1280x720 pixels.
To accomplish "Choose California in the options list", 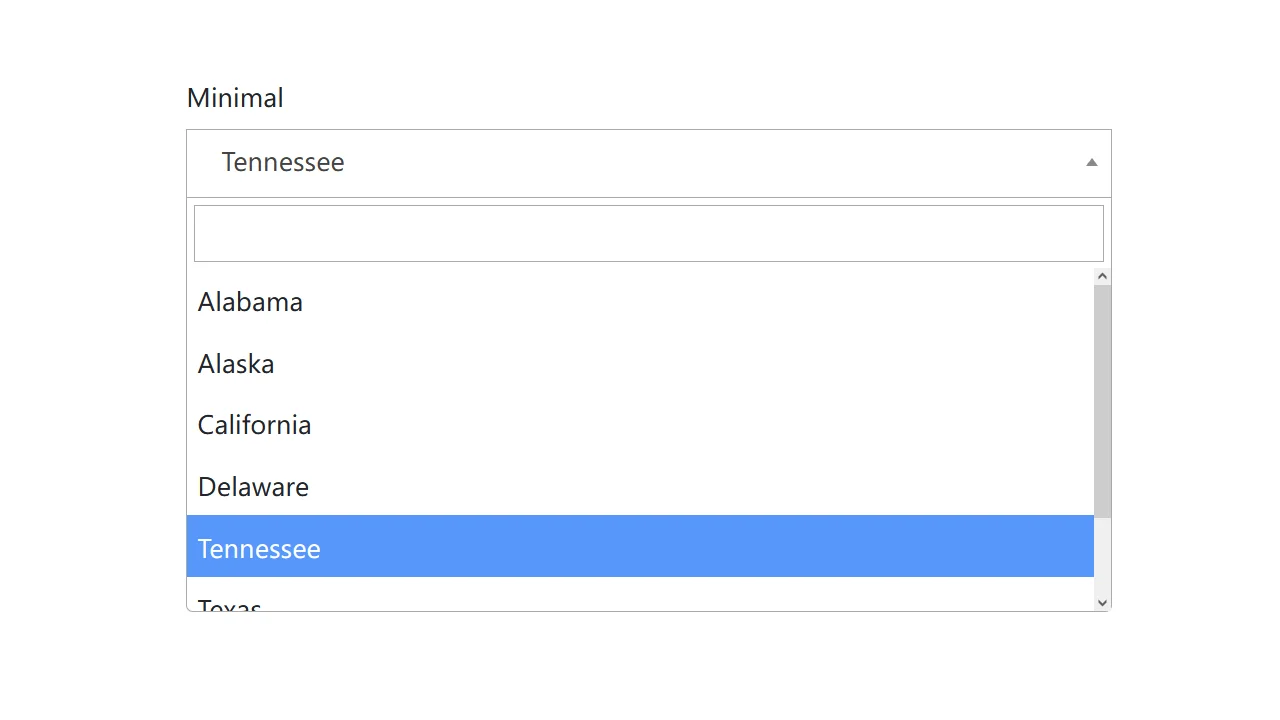I will click(254, 425).
